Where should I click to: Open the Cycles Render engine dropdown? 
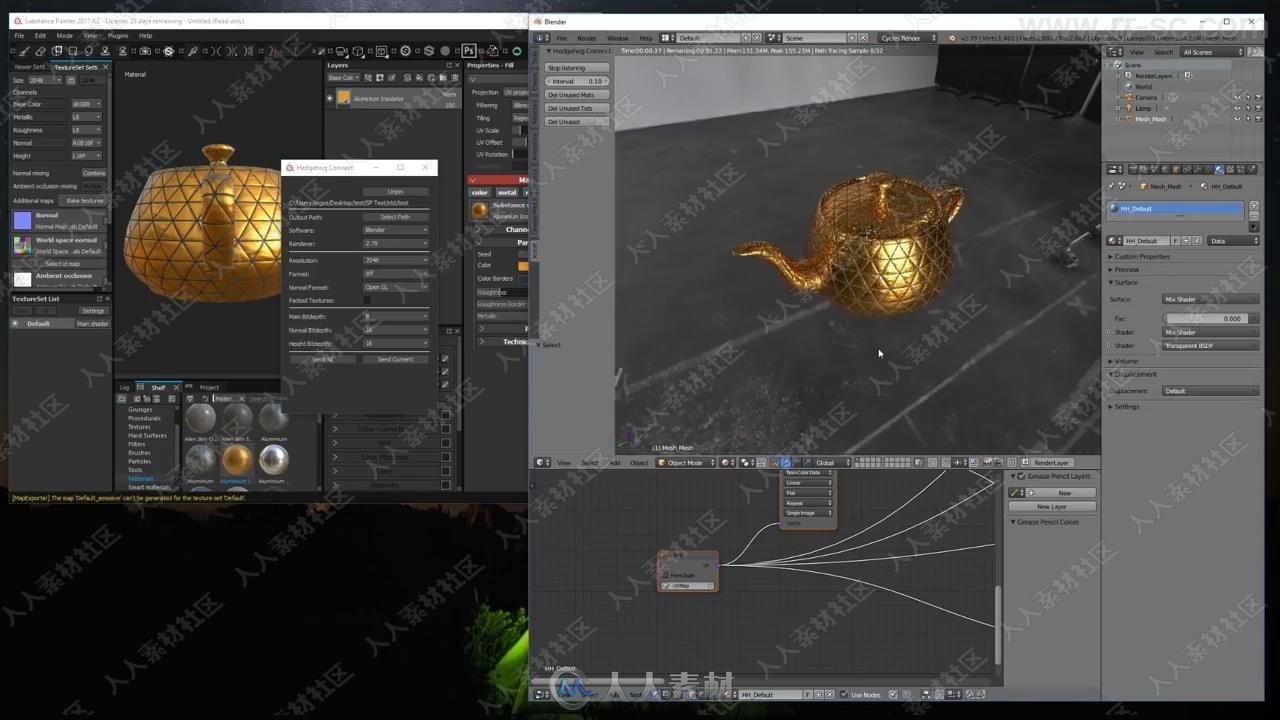pyautogui.click(x=908, y=38)
